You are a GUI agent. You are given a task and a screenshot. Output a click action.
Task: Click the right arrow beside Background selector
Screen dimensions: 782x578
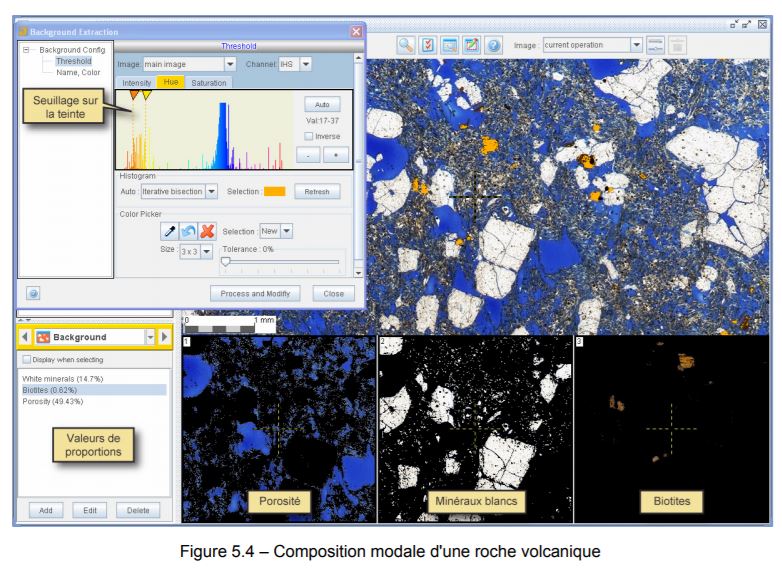click(x=164, y=337)
